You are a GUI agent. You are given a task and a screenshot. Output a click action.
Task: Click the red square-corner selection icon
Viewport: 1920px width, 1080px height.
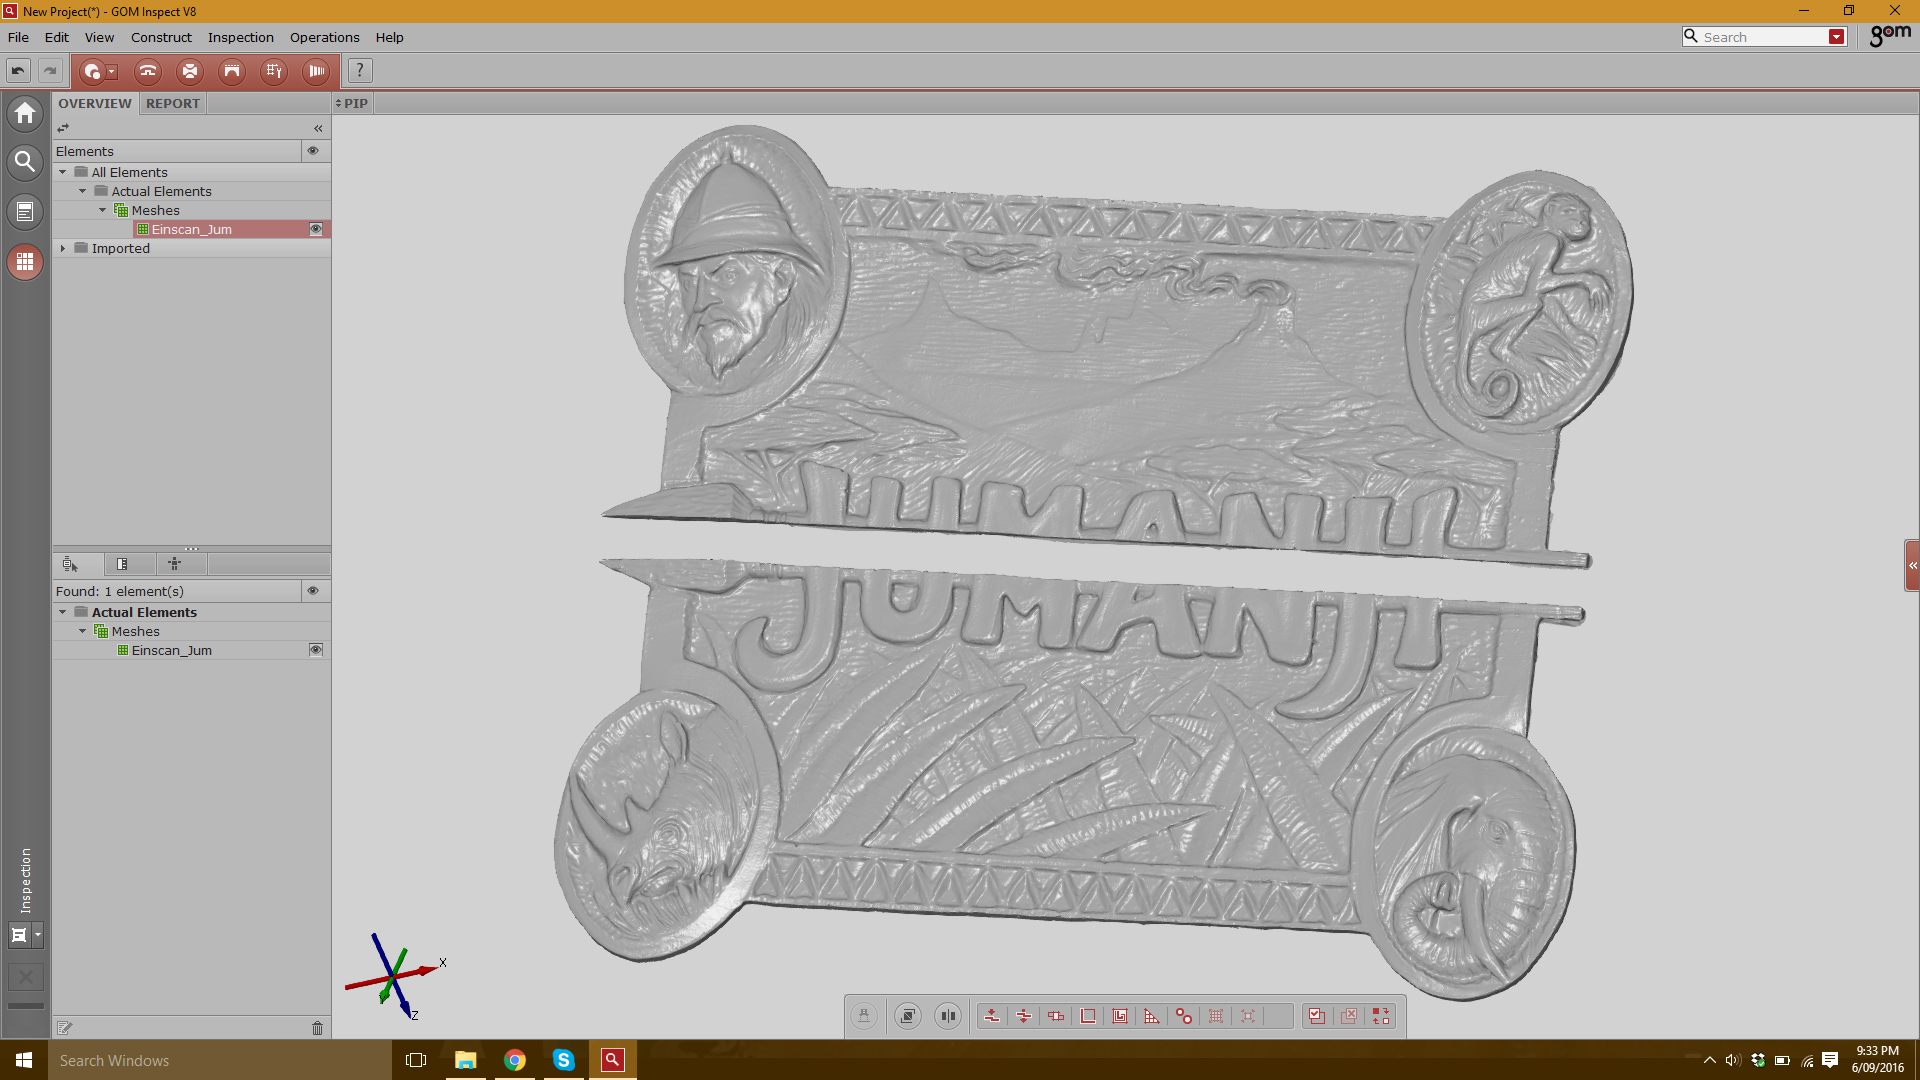coord(1088,1016)
